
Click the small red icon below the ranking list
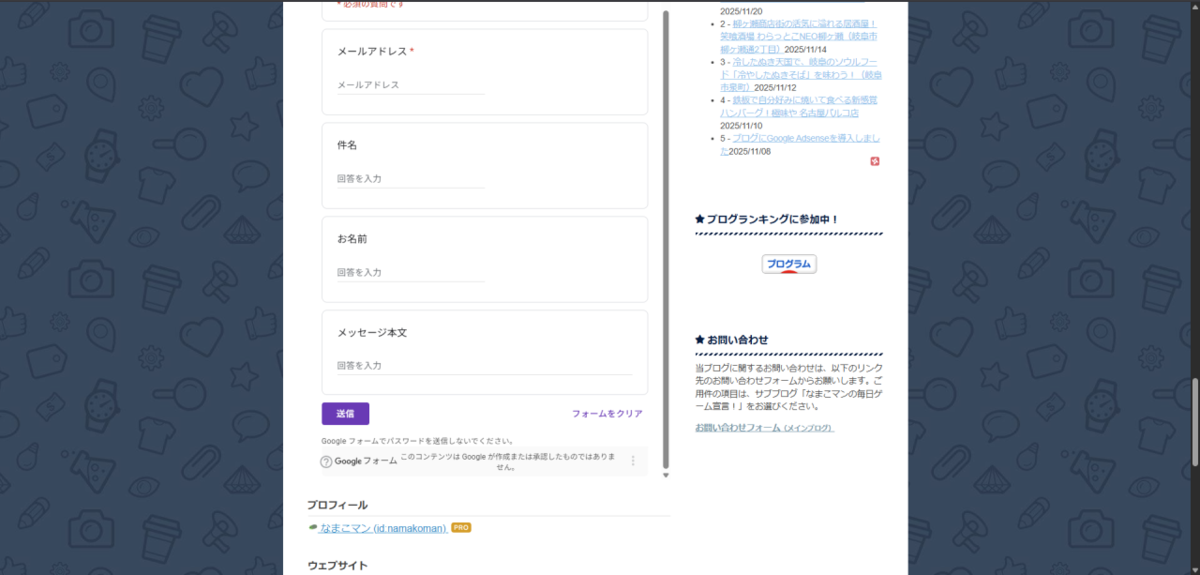click(x=875, y=161)
